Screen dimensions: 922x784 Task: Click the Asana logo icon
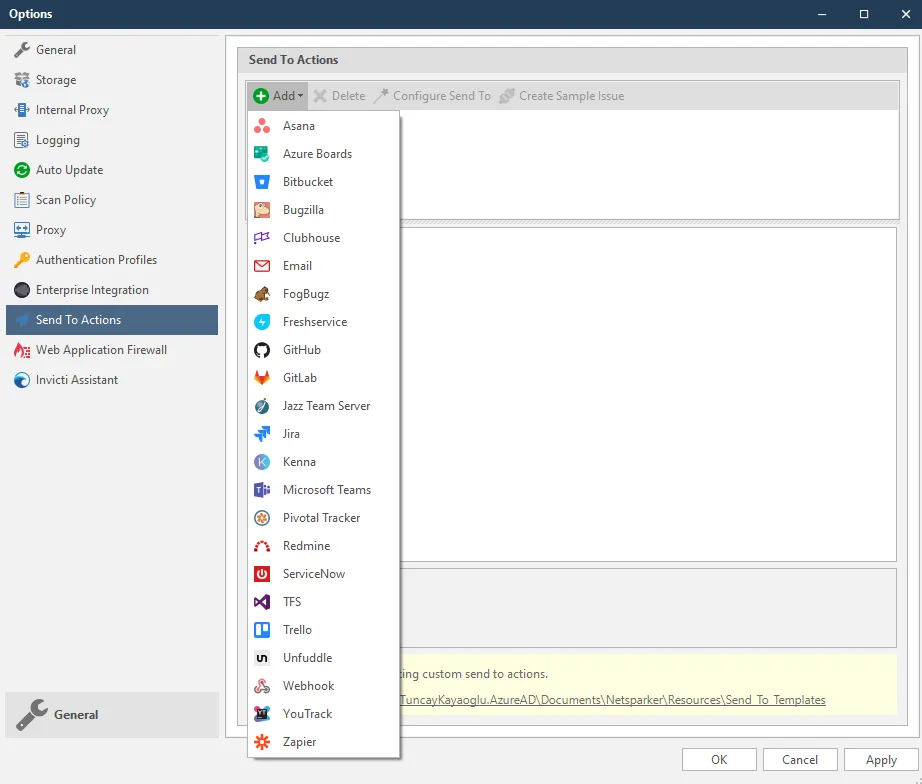coord(262,126)
